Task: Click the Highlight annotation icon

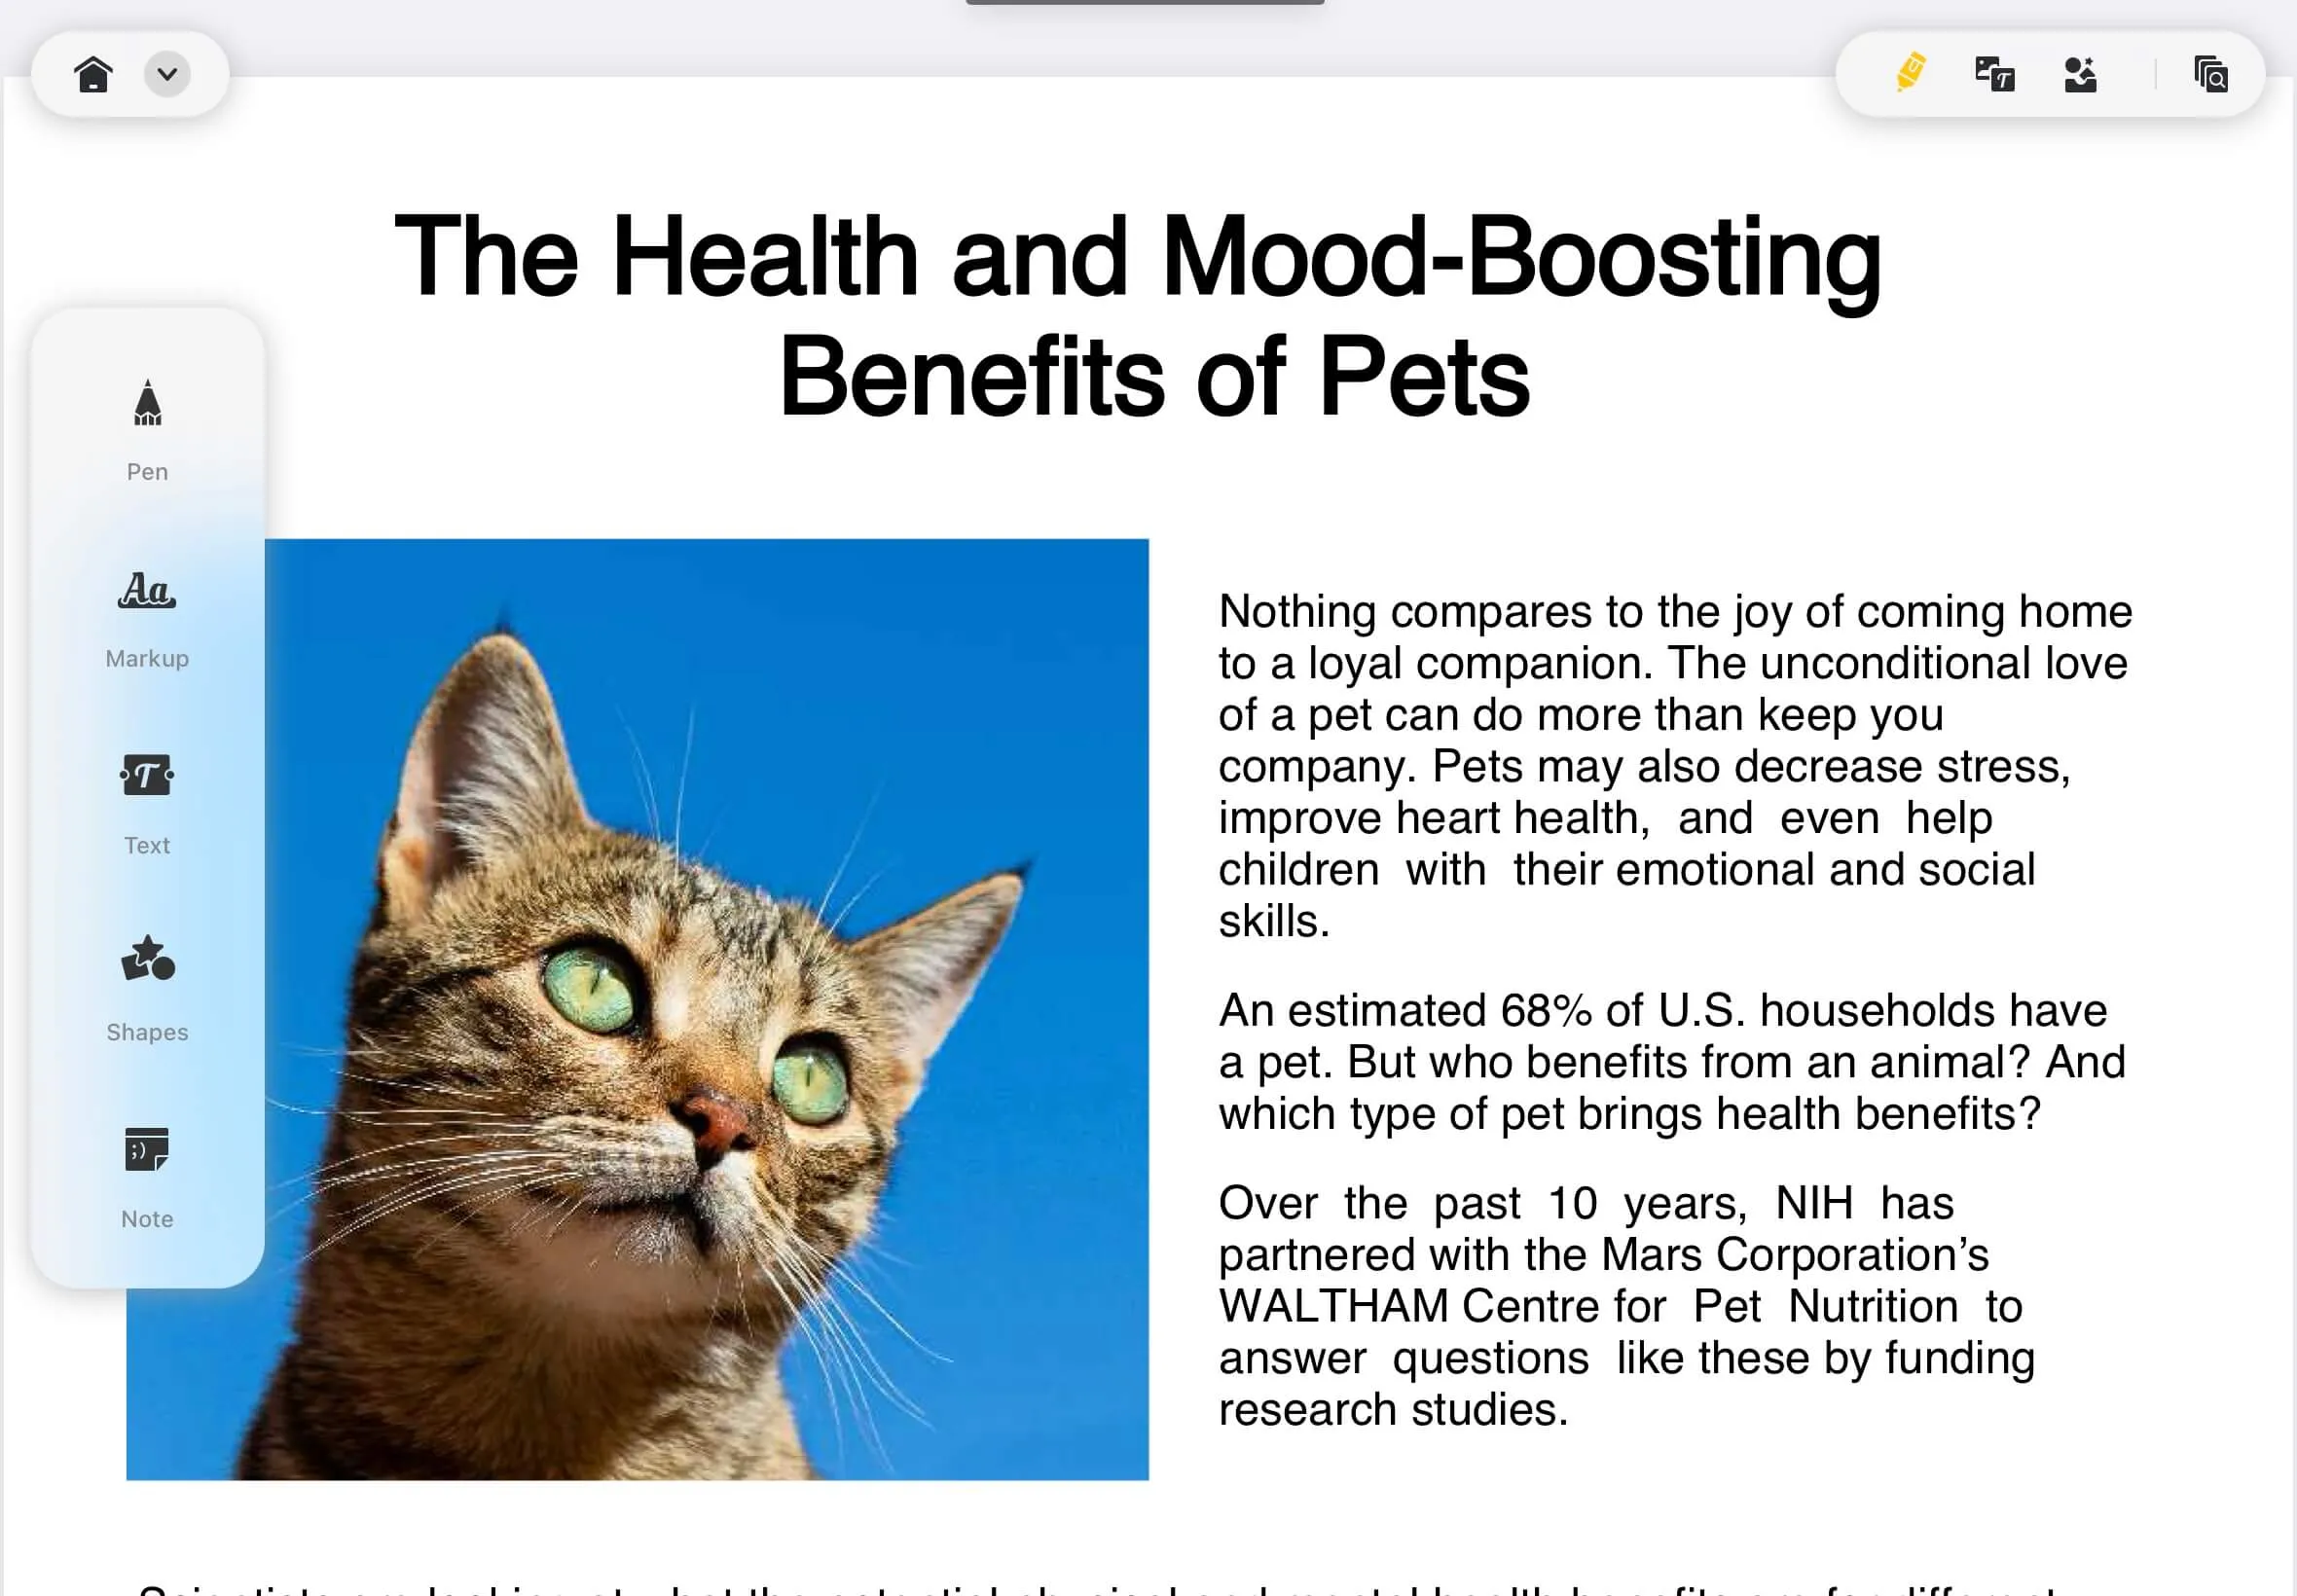Action: coord(1910,73)
